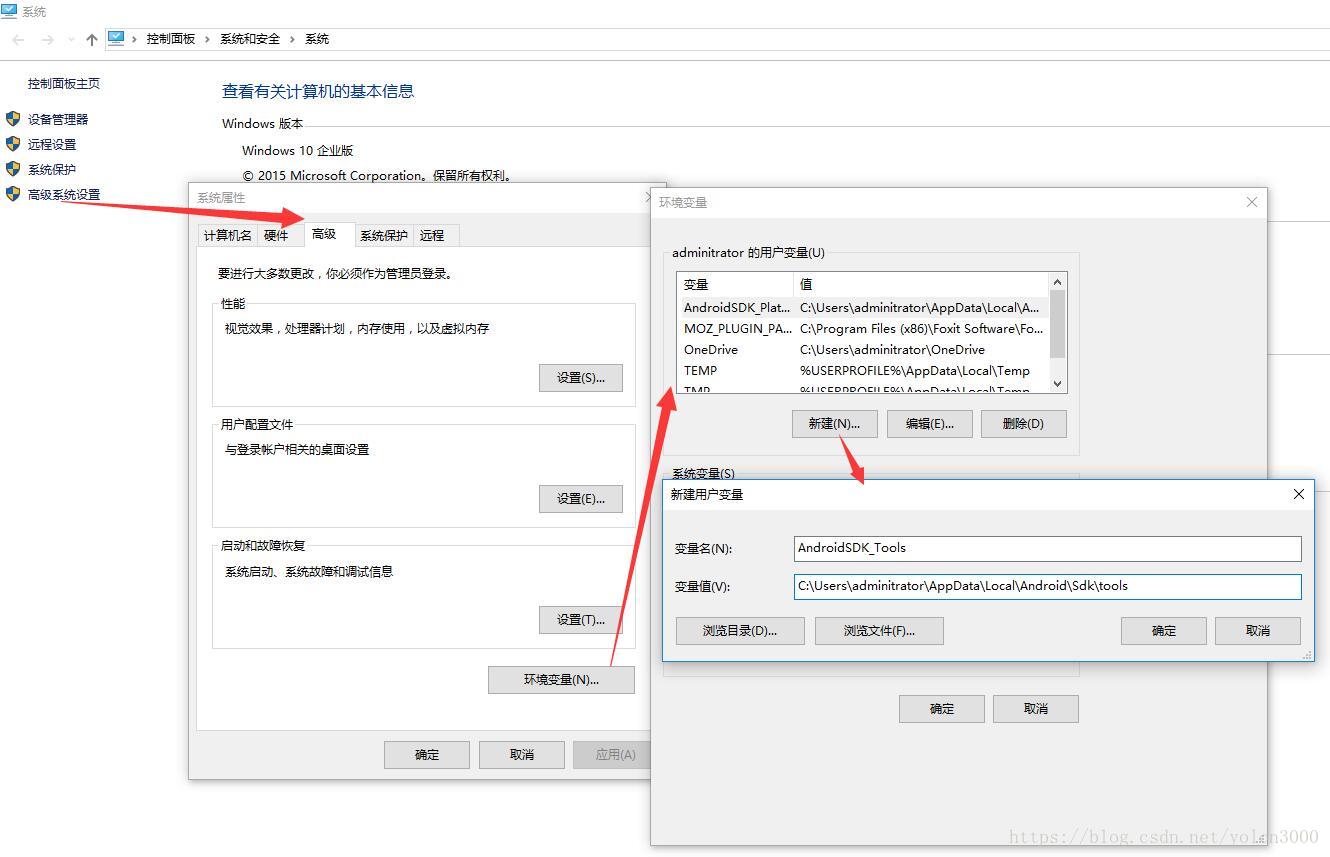
Task: Click 设置(E) under 用户配置文件
Action: coord(581,498)
